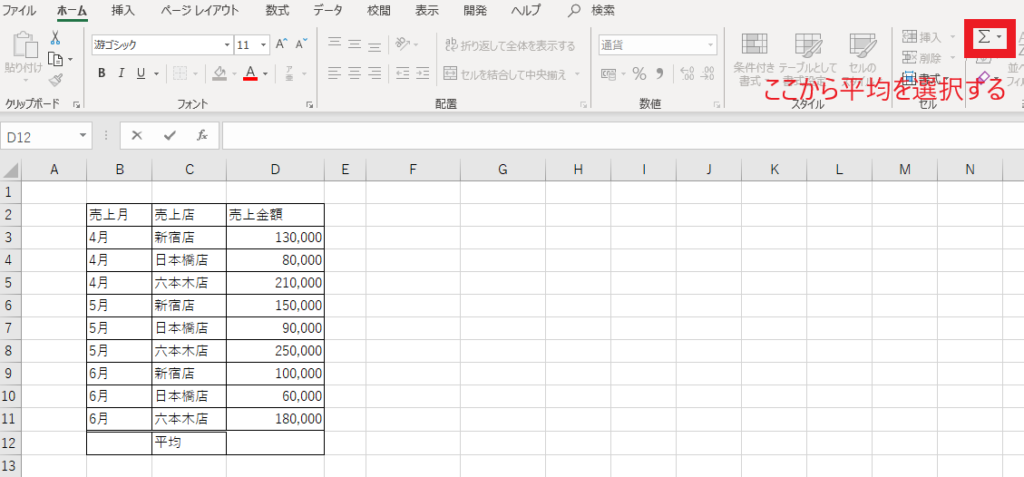Image resolution: width=1024 pixels, height=477 pixels.
Task: Click the phonetic guide (ふりがな) icon
Action: coord(289,73)
